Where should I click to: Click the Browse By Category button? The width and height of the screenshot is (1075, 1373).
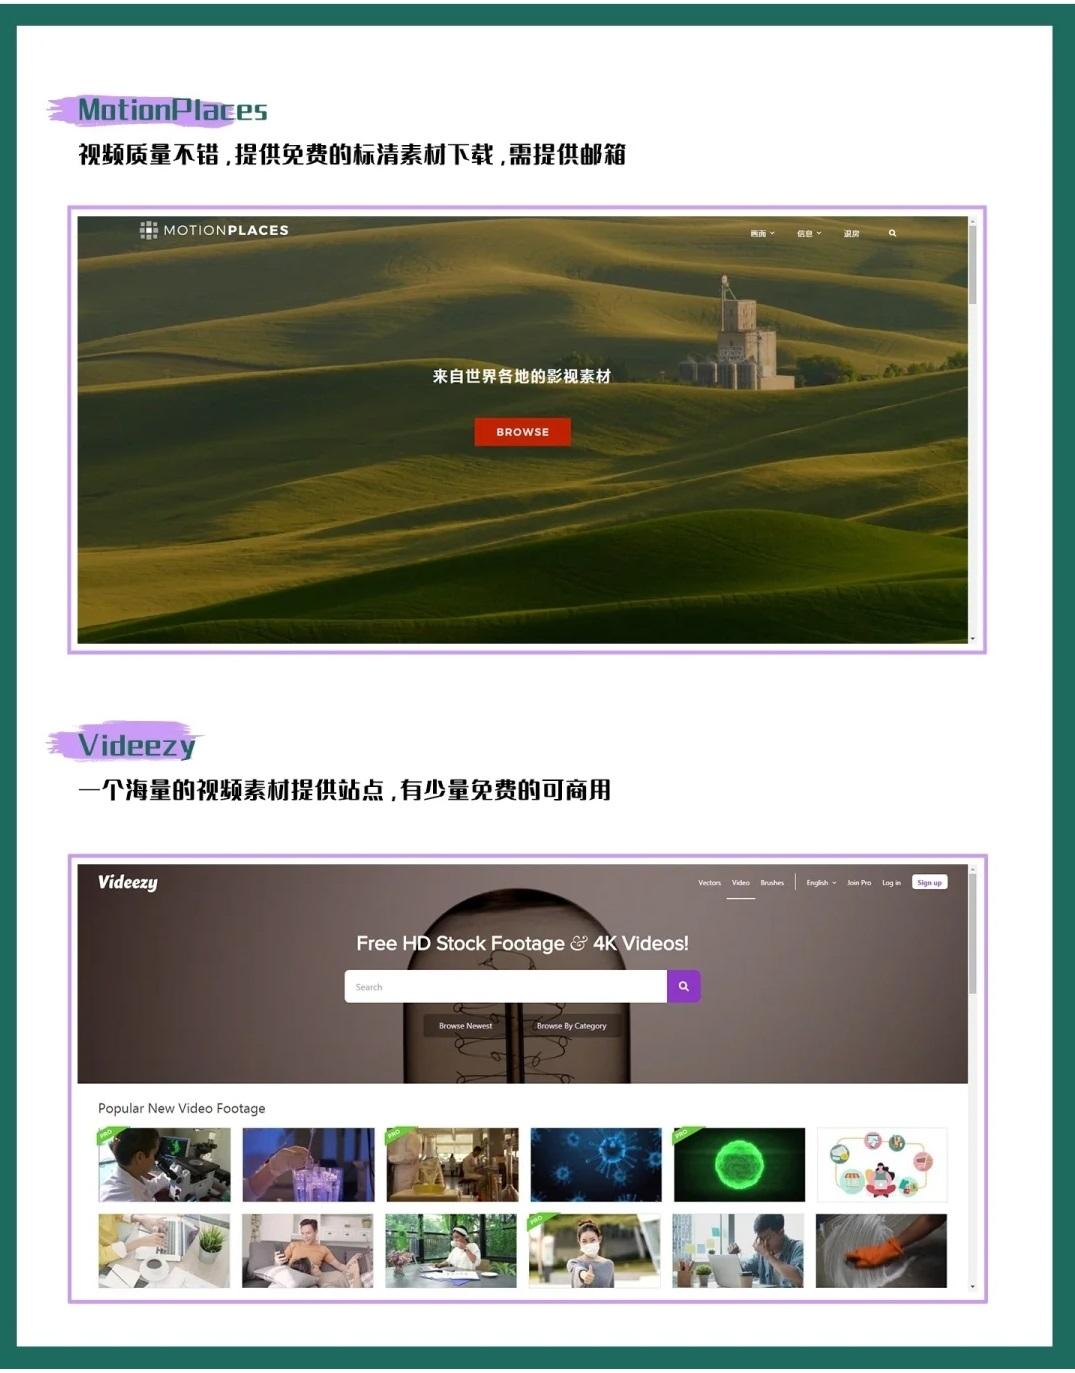tap(571, 1026)
